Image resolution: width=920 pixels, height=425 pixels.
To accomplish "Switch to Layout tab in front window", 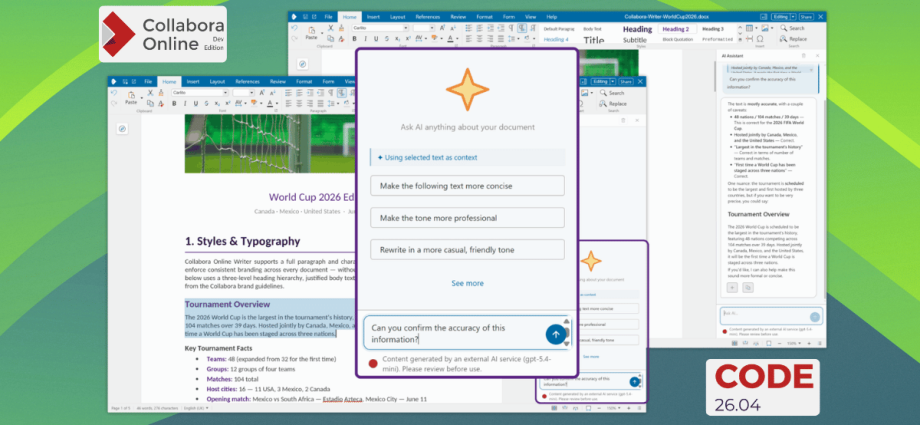I will click(217, 82).
